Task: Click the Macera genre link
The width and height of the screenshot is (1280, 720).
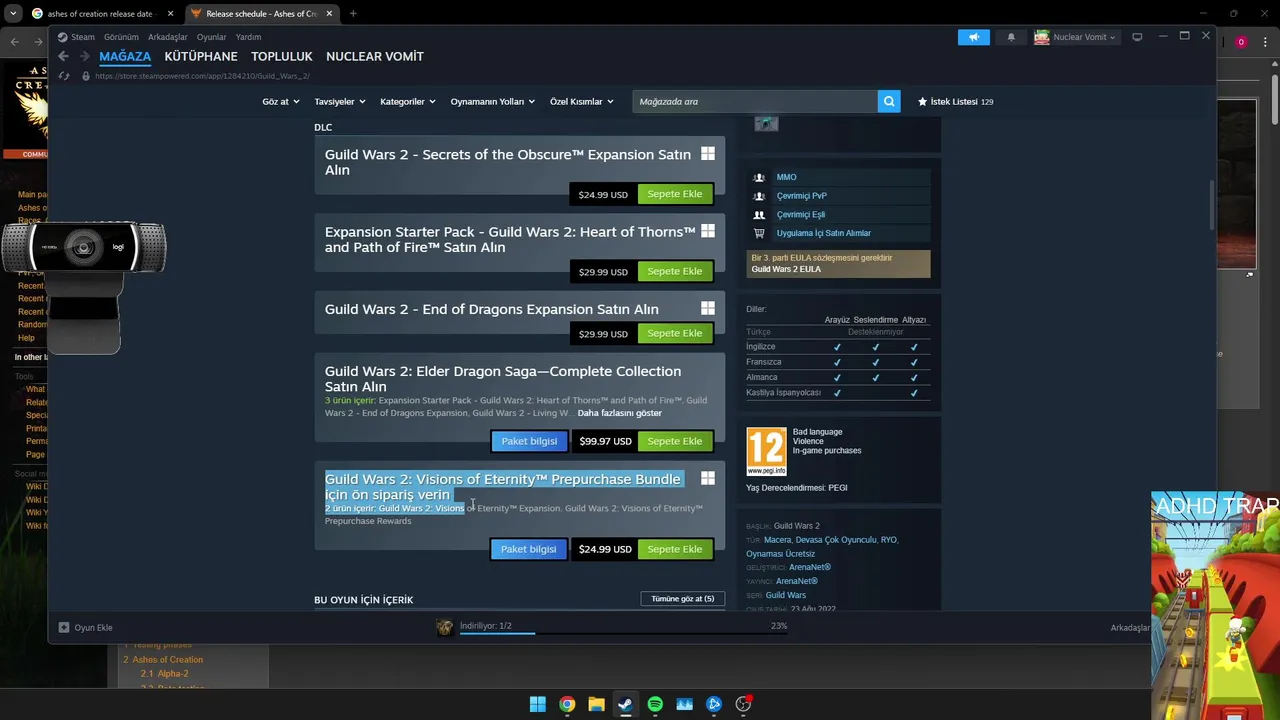Action: tap(777, 540)
